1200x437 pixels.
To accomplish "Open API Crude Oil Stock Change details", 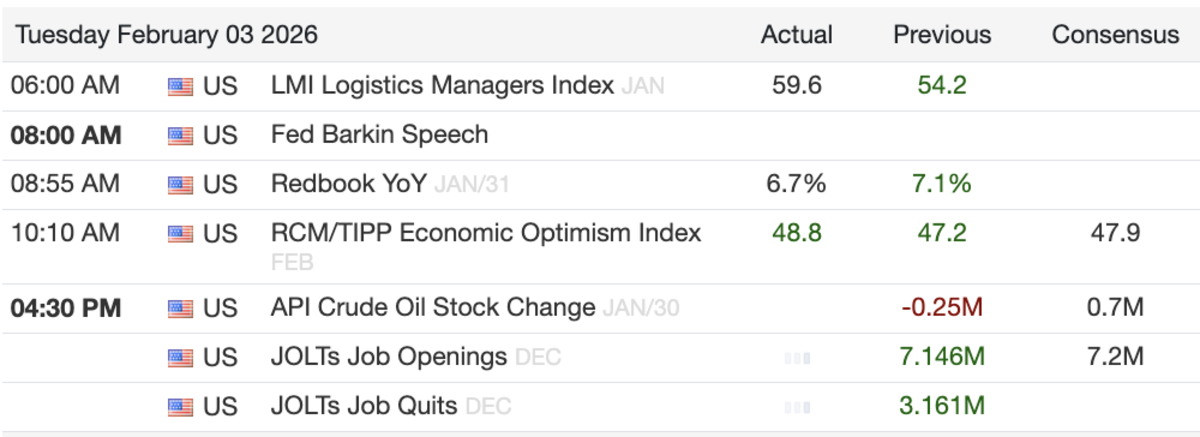I will [433, 308].
